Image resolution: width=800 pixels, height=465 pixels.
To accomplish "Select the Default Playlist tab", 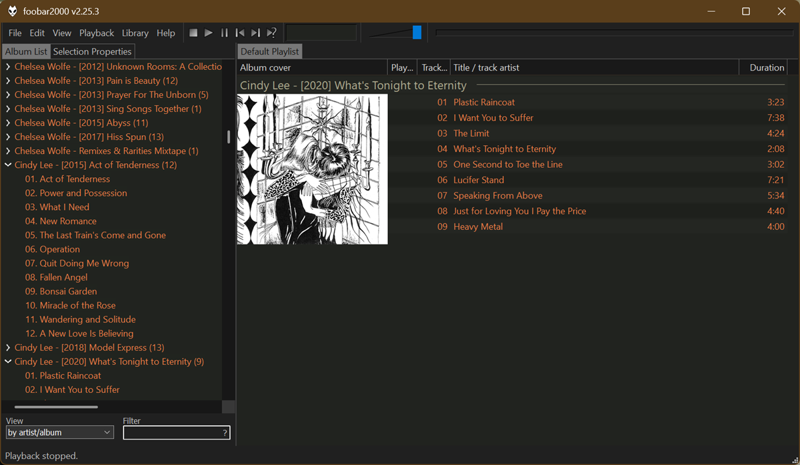I will (x=269, y=52).
